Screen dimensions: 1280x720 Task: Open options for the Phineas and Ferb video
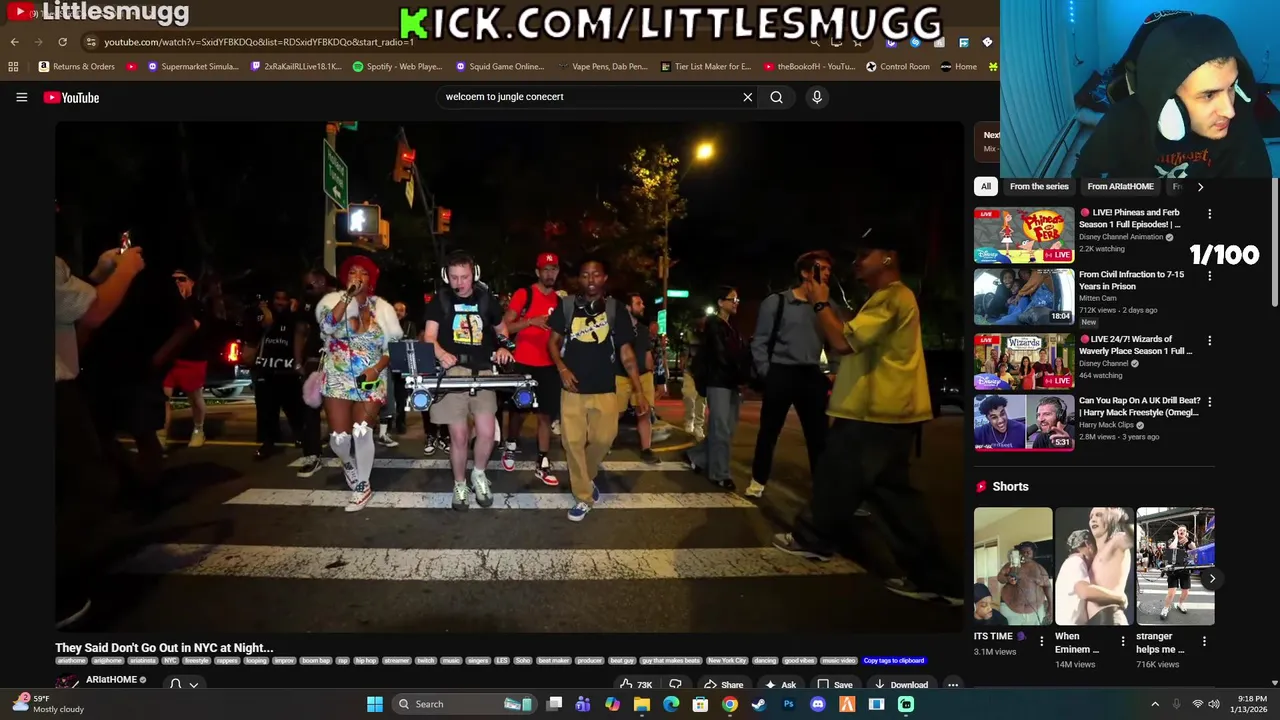1209,214
